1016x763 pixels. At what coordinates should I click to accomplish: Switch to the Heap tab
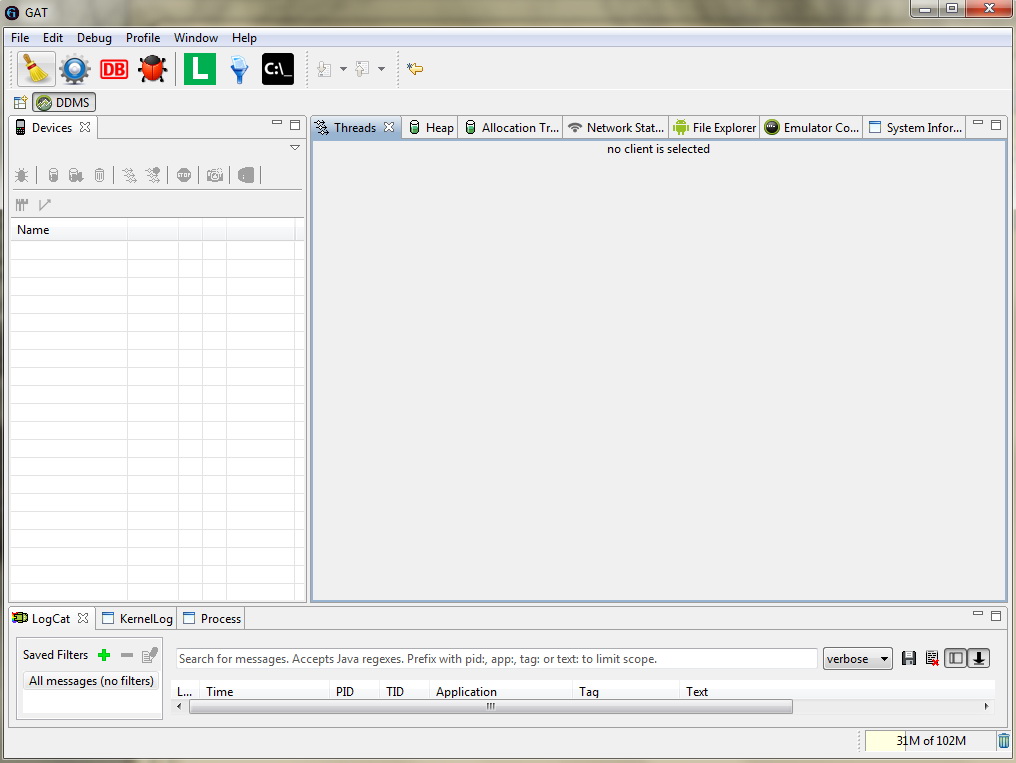431,128
